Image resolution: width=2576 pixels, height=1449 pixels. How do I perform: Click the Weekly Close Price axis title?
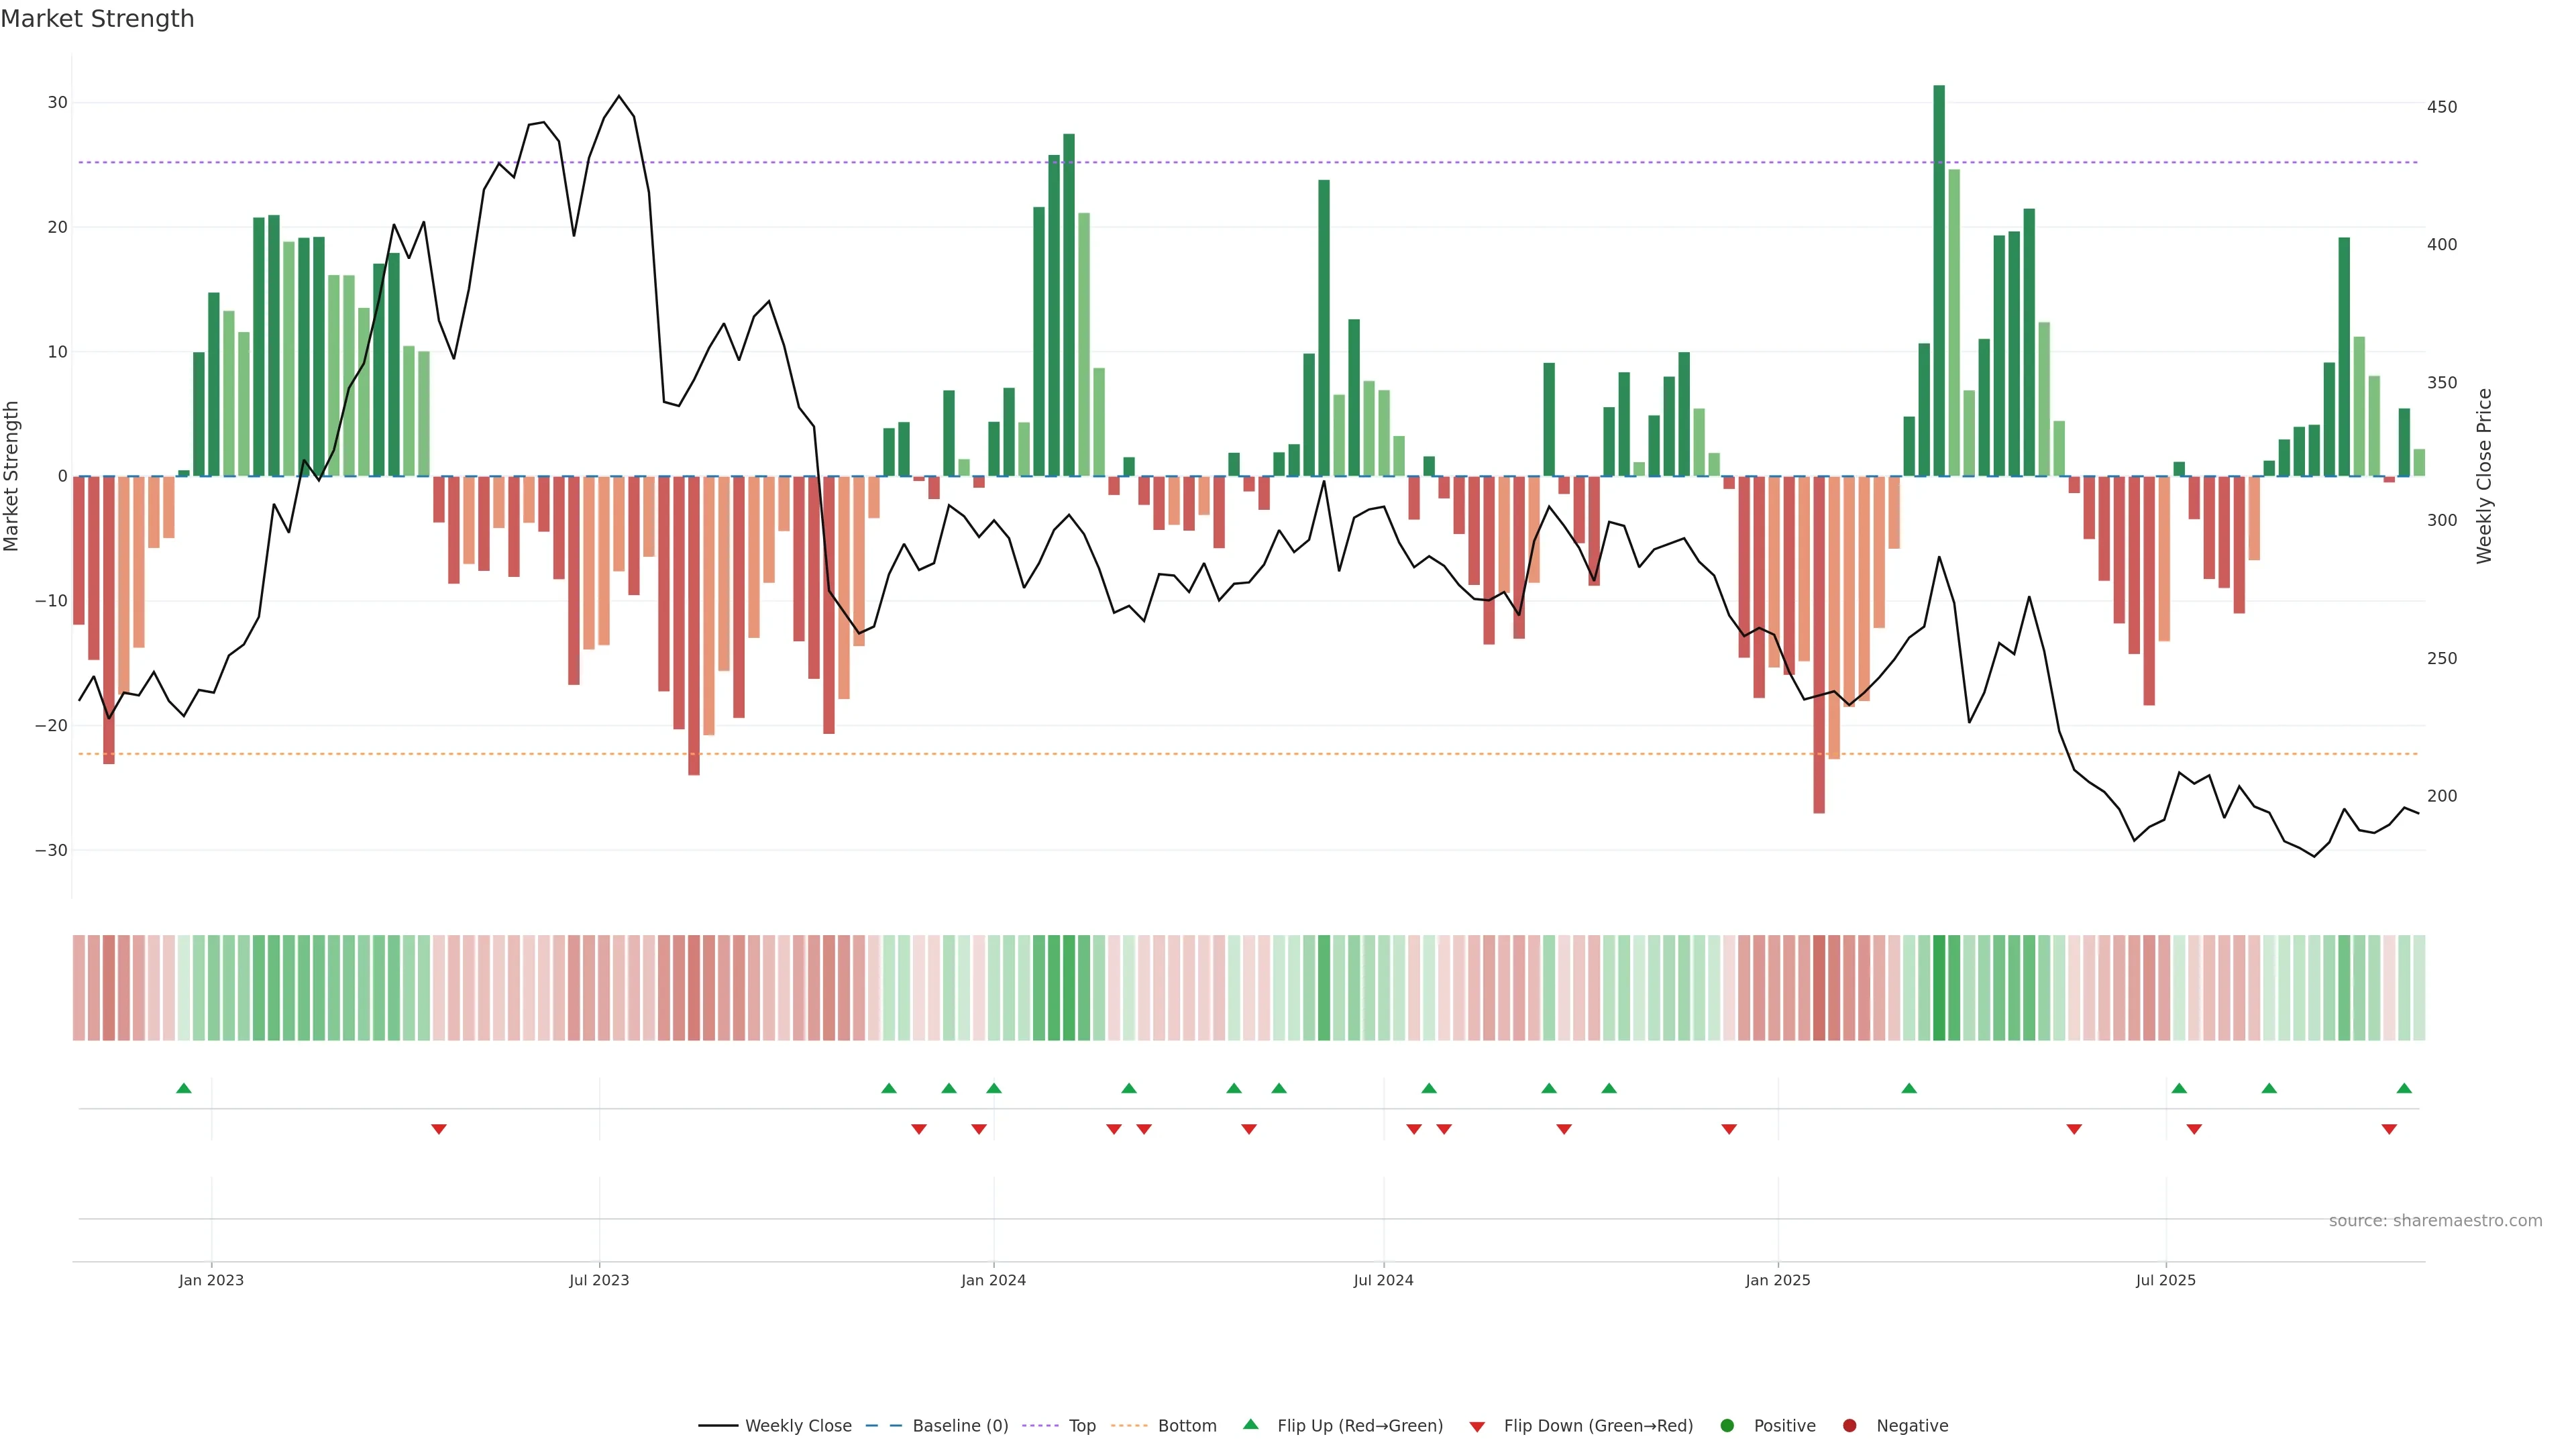[x=2484, y=476]
